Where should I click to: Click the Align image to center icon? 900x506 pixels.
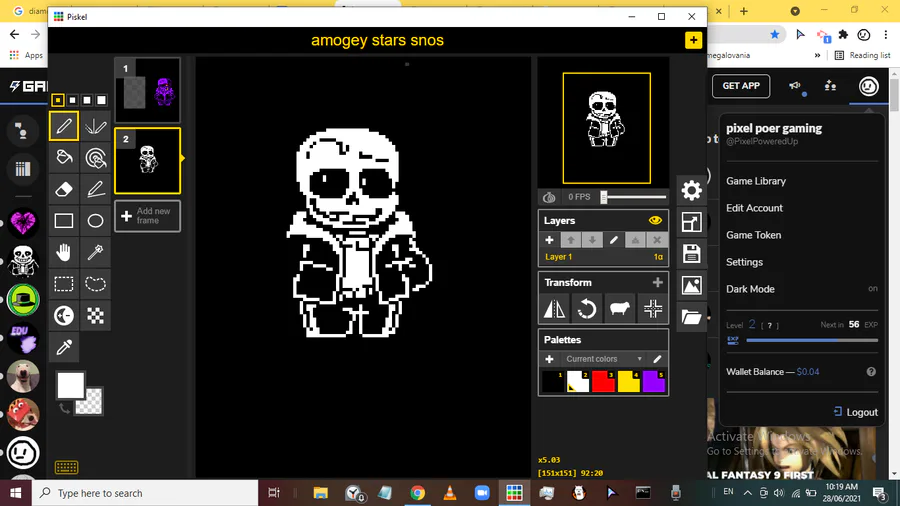(653, 309)
